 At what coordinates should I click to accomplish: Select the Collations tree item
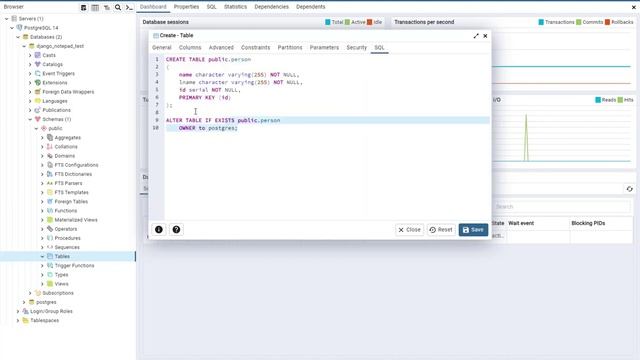tap(66, 147)
